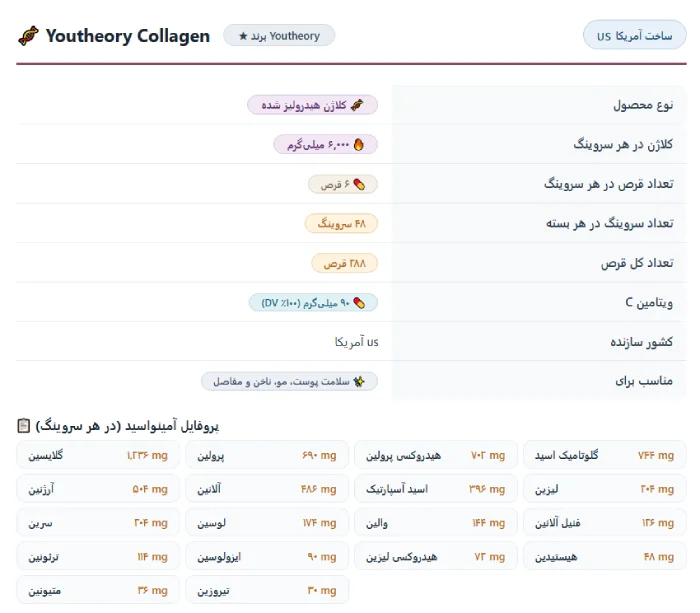Viewport: 700px width, 613px height.
Task: Click the ۲۸۸ قرص badge
Action: coord(344,263)
